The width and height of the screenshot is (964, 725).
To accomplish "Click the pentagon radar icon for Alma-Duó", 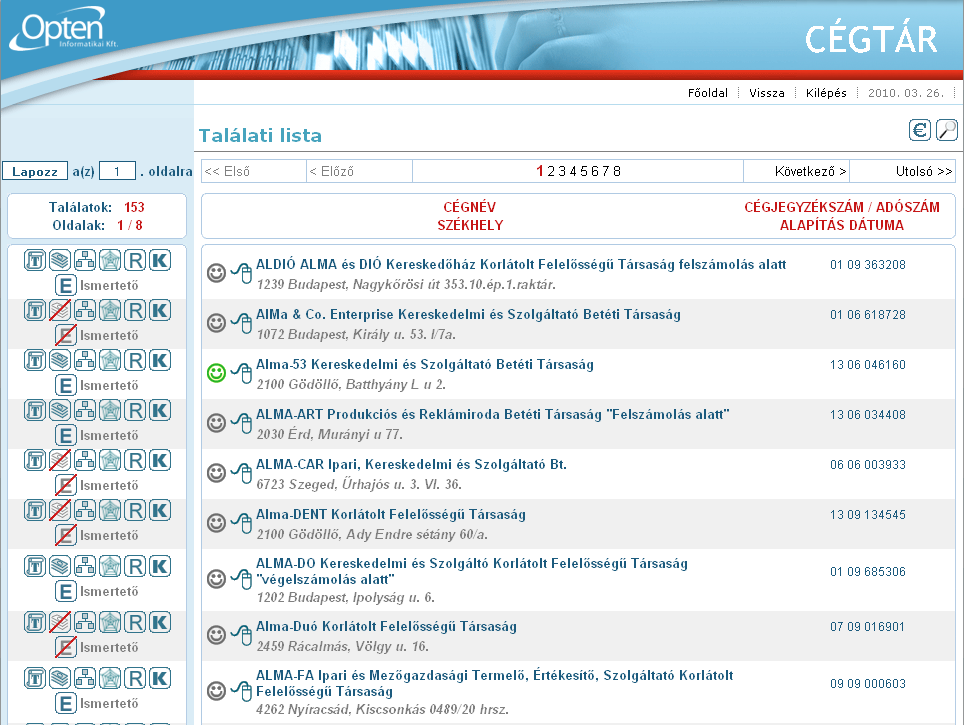I will click(x=110, y=622).
